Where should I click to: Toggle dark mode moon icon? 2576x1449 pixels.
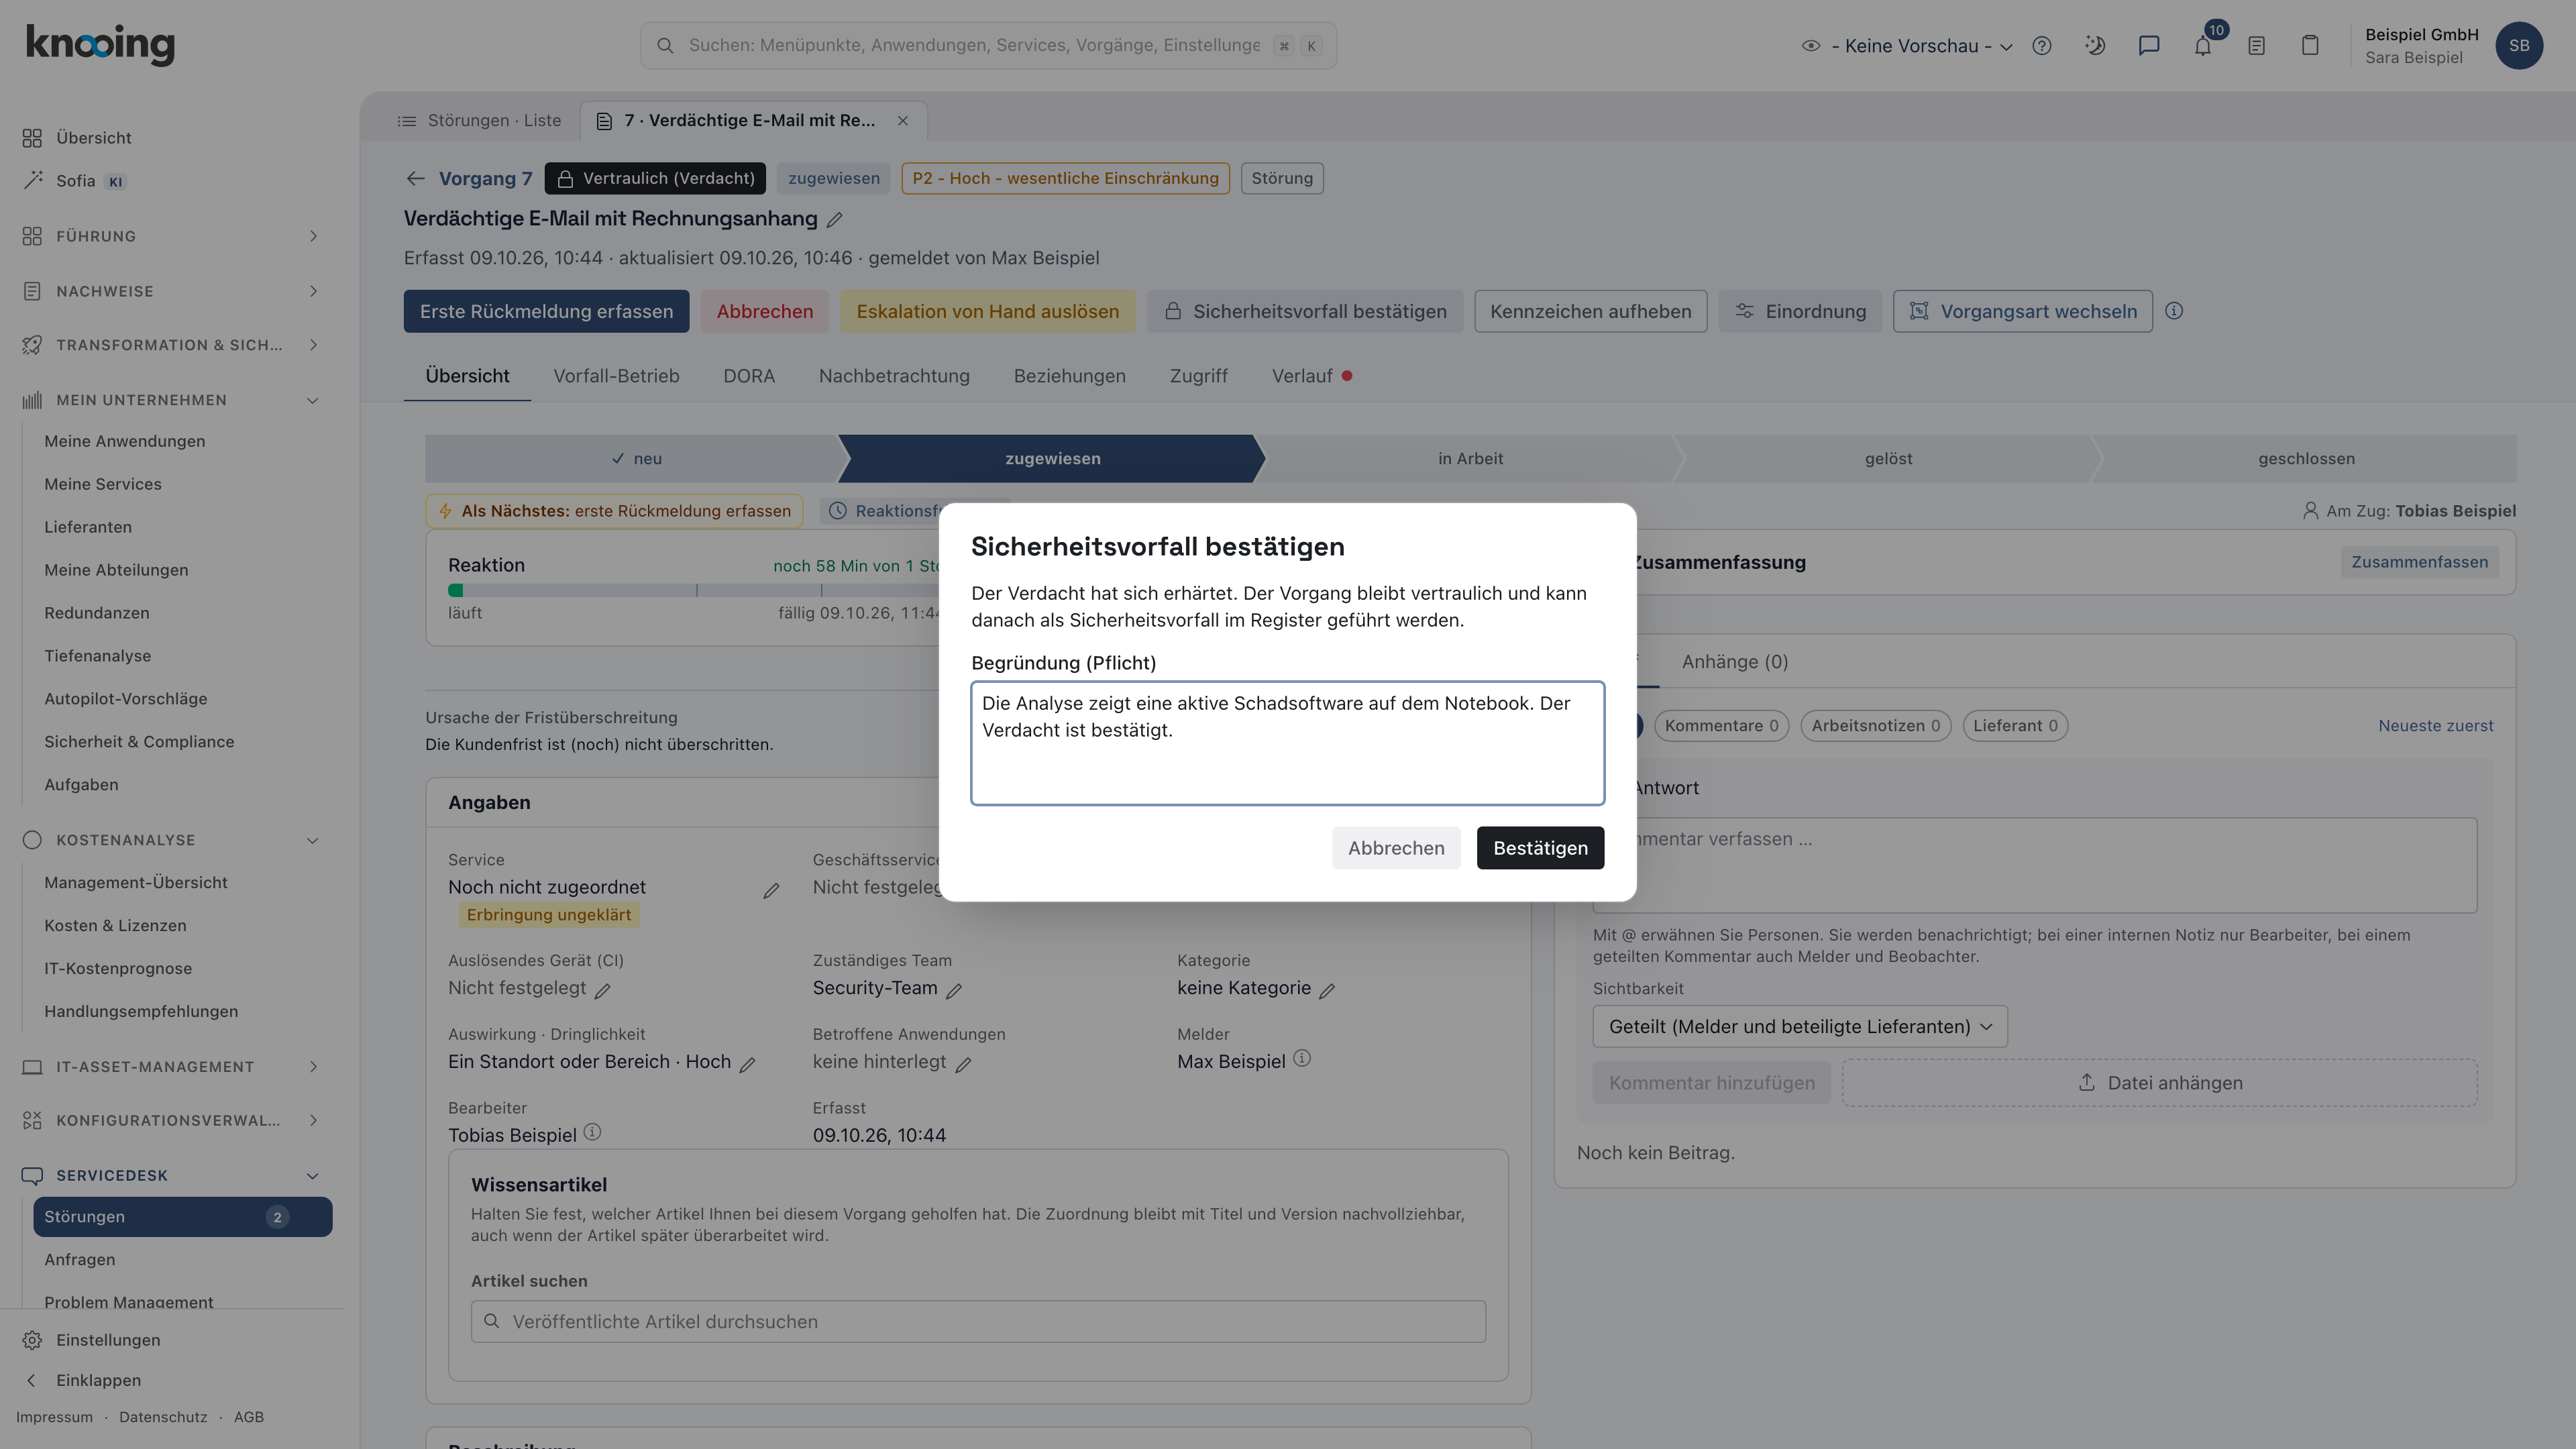2095,46
